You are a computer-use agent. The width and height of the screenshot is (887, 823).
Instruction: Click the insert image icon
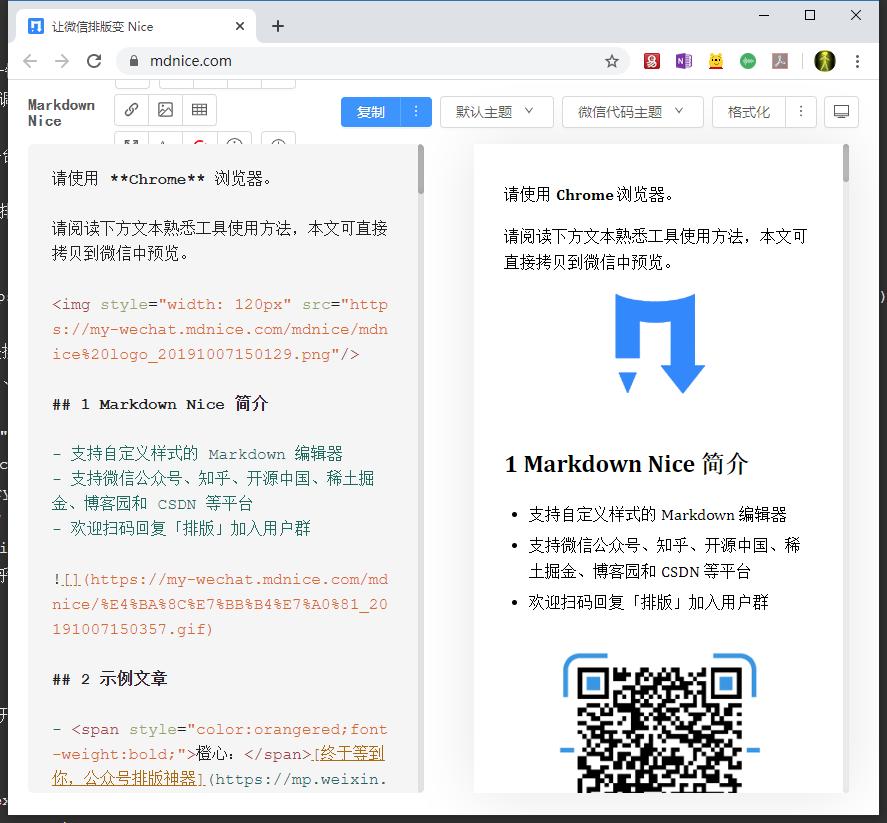[x=165, y=110]
